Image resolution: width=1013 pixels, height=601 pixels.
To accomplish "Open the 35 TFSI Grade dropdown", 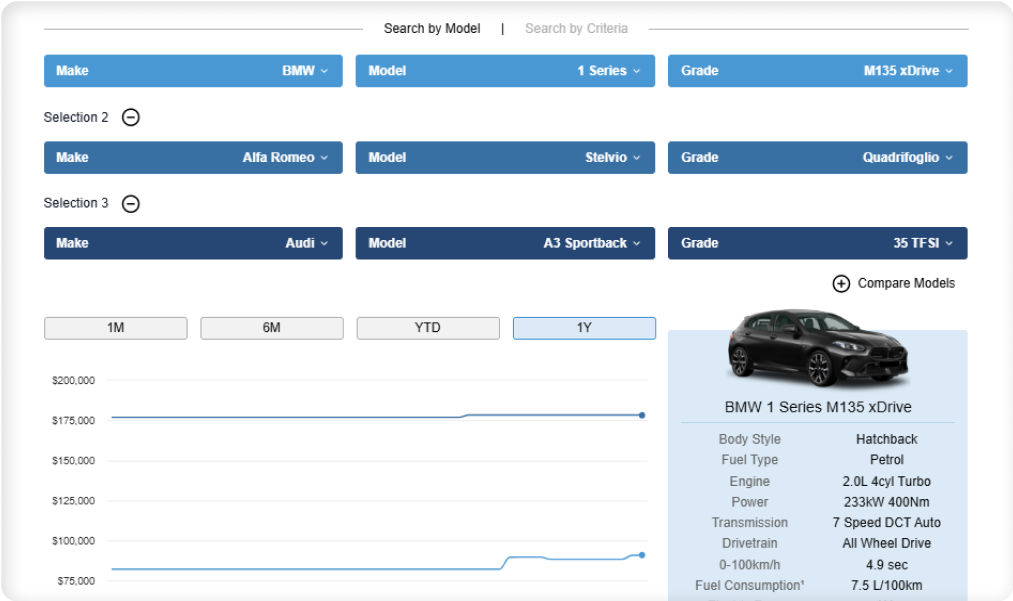I will point(817,243).
